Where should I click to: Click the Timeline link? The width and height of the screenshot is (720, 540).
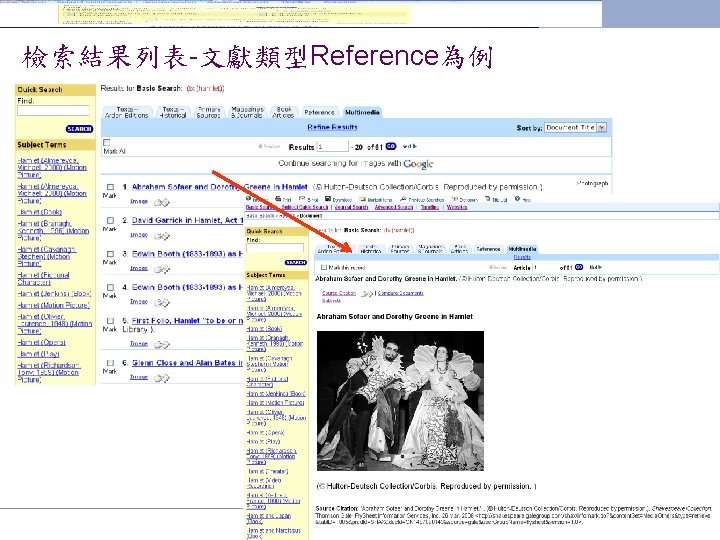430,208
